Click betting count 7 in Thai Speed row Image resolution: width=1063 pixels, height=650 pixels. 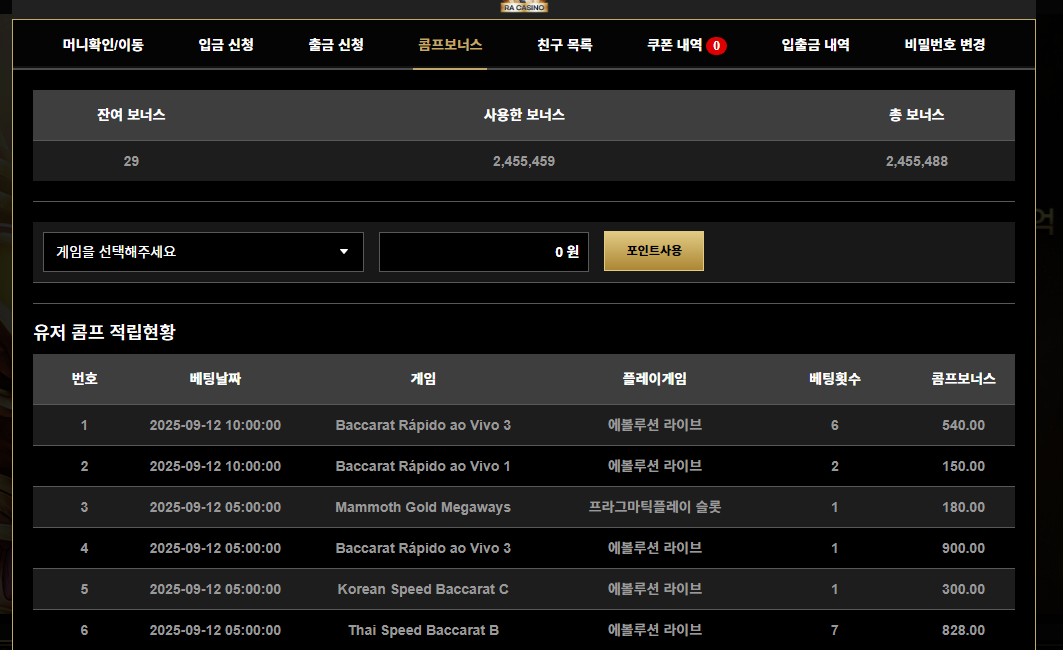[835, 630]
